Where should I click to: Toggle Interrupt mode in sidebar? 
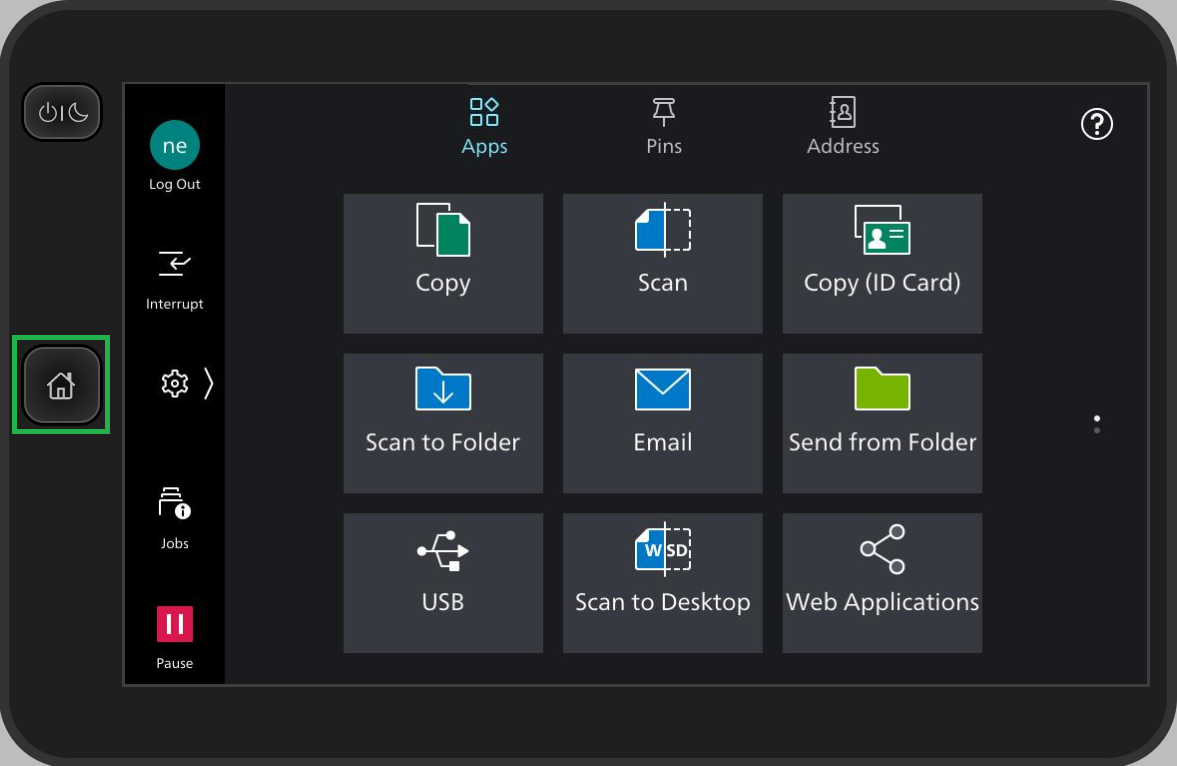[174, 276]
